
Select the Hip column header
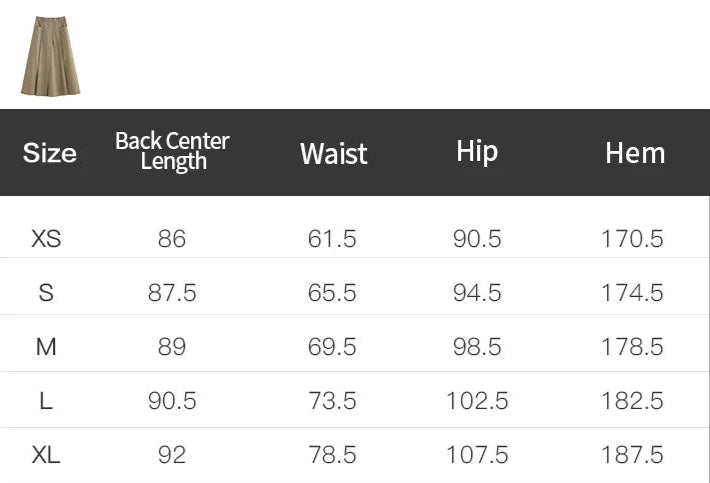pos(477,151)
